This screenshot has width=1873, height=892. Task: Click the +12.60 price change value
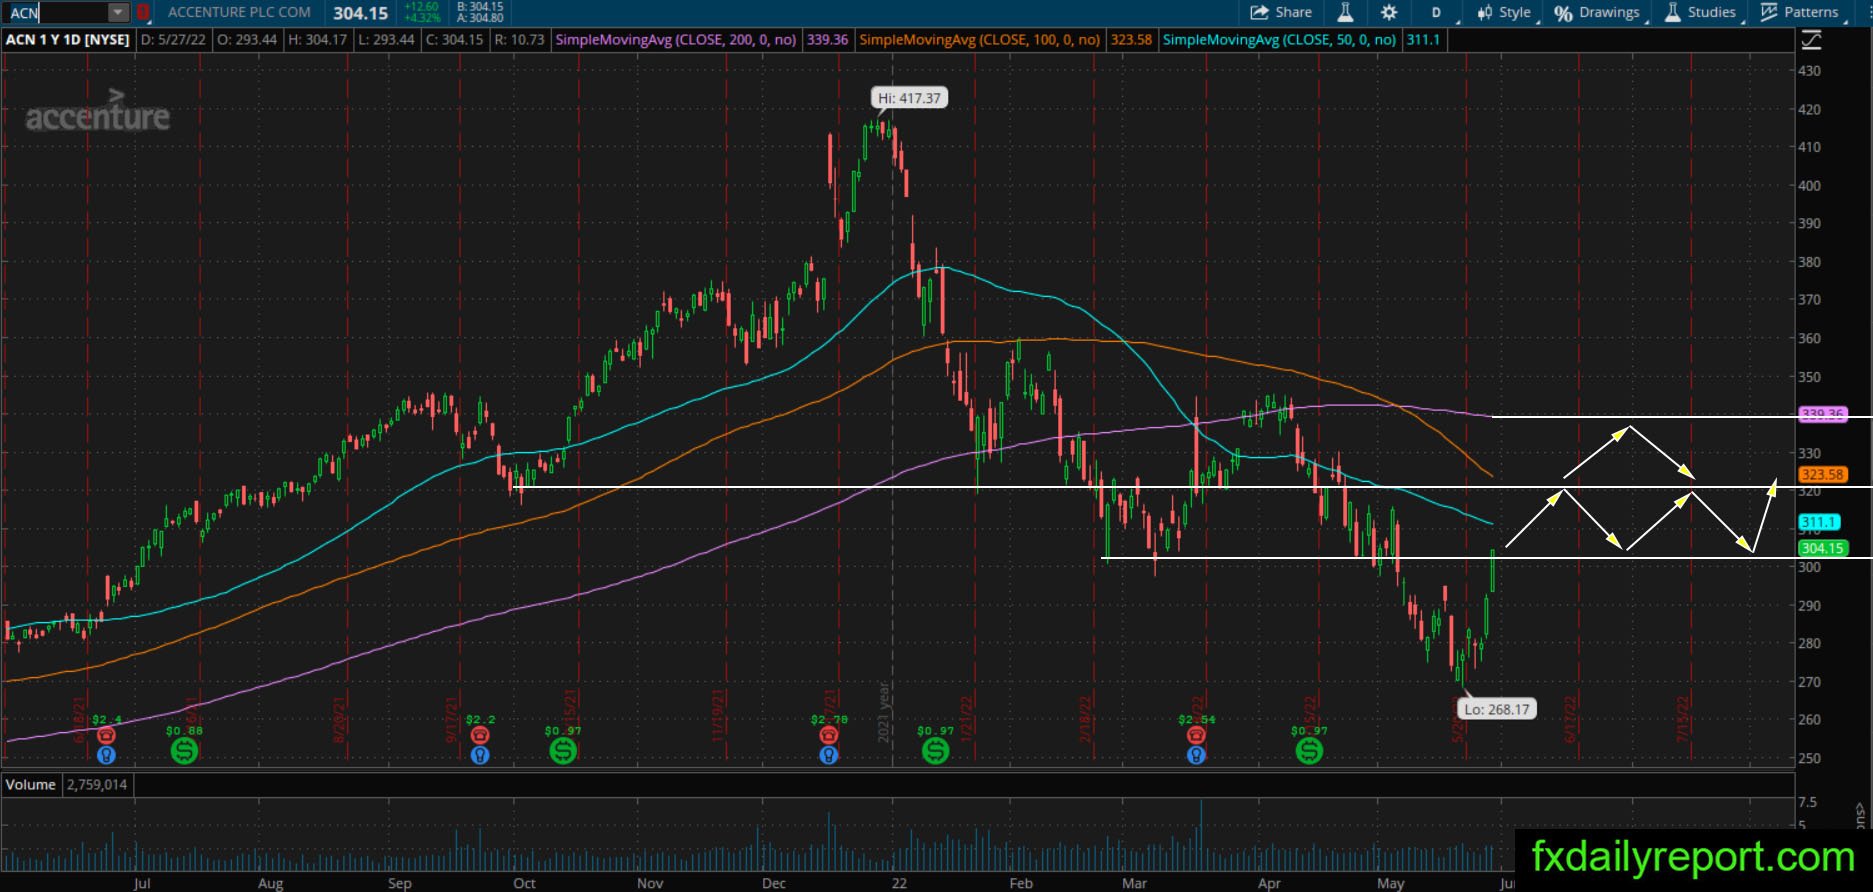[x=422, y=7]
